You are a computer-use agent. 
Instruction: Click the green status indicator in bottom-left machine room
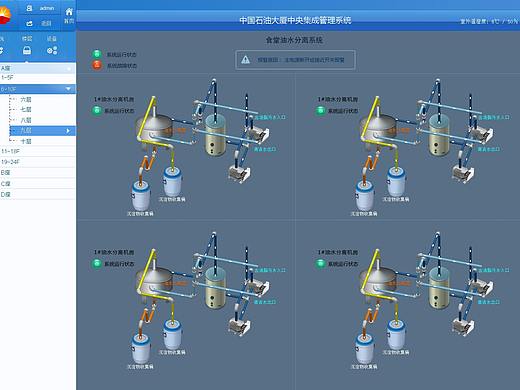click(97, 263)
